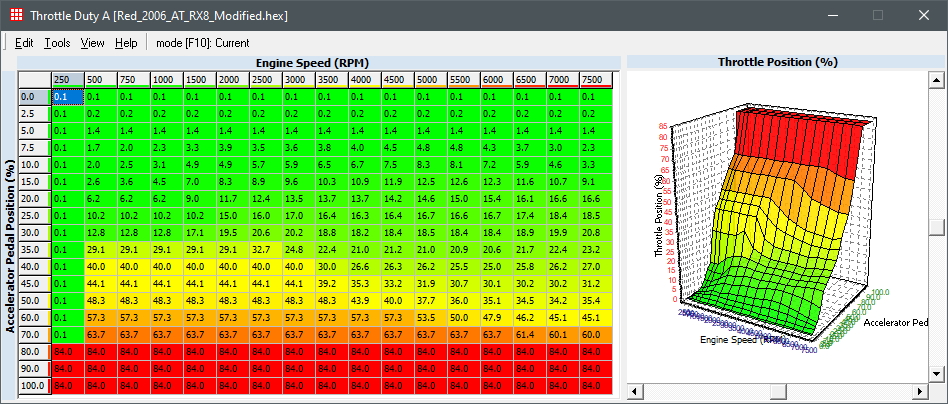Click the mode [F10]: Current label
The width and height of the screenshot is (948, 404).
[203, 43]
